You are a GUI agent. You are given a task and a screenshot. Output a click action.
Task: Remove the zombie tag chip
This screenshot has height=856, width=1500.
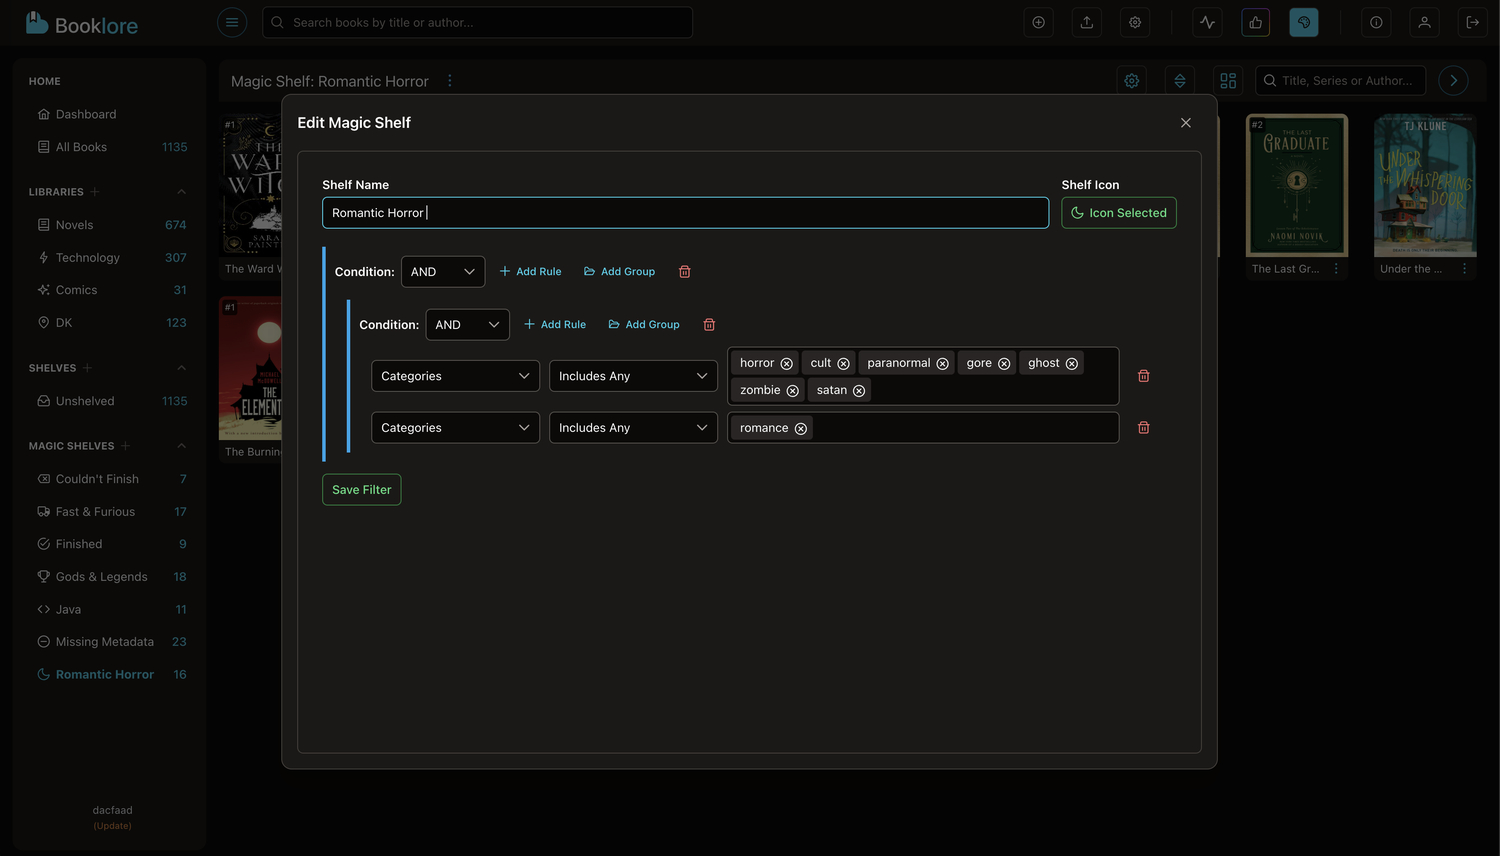pos(792,391)
